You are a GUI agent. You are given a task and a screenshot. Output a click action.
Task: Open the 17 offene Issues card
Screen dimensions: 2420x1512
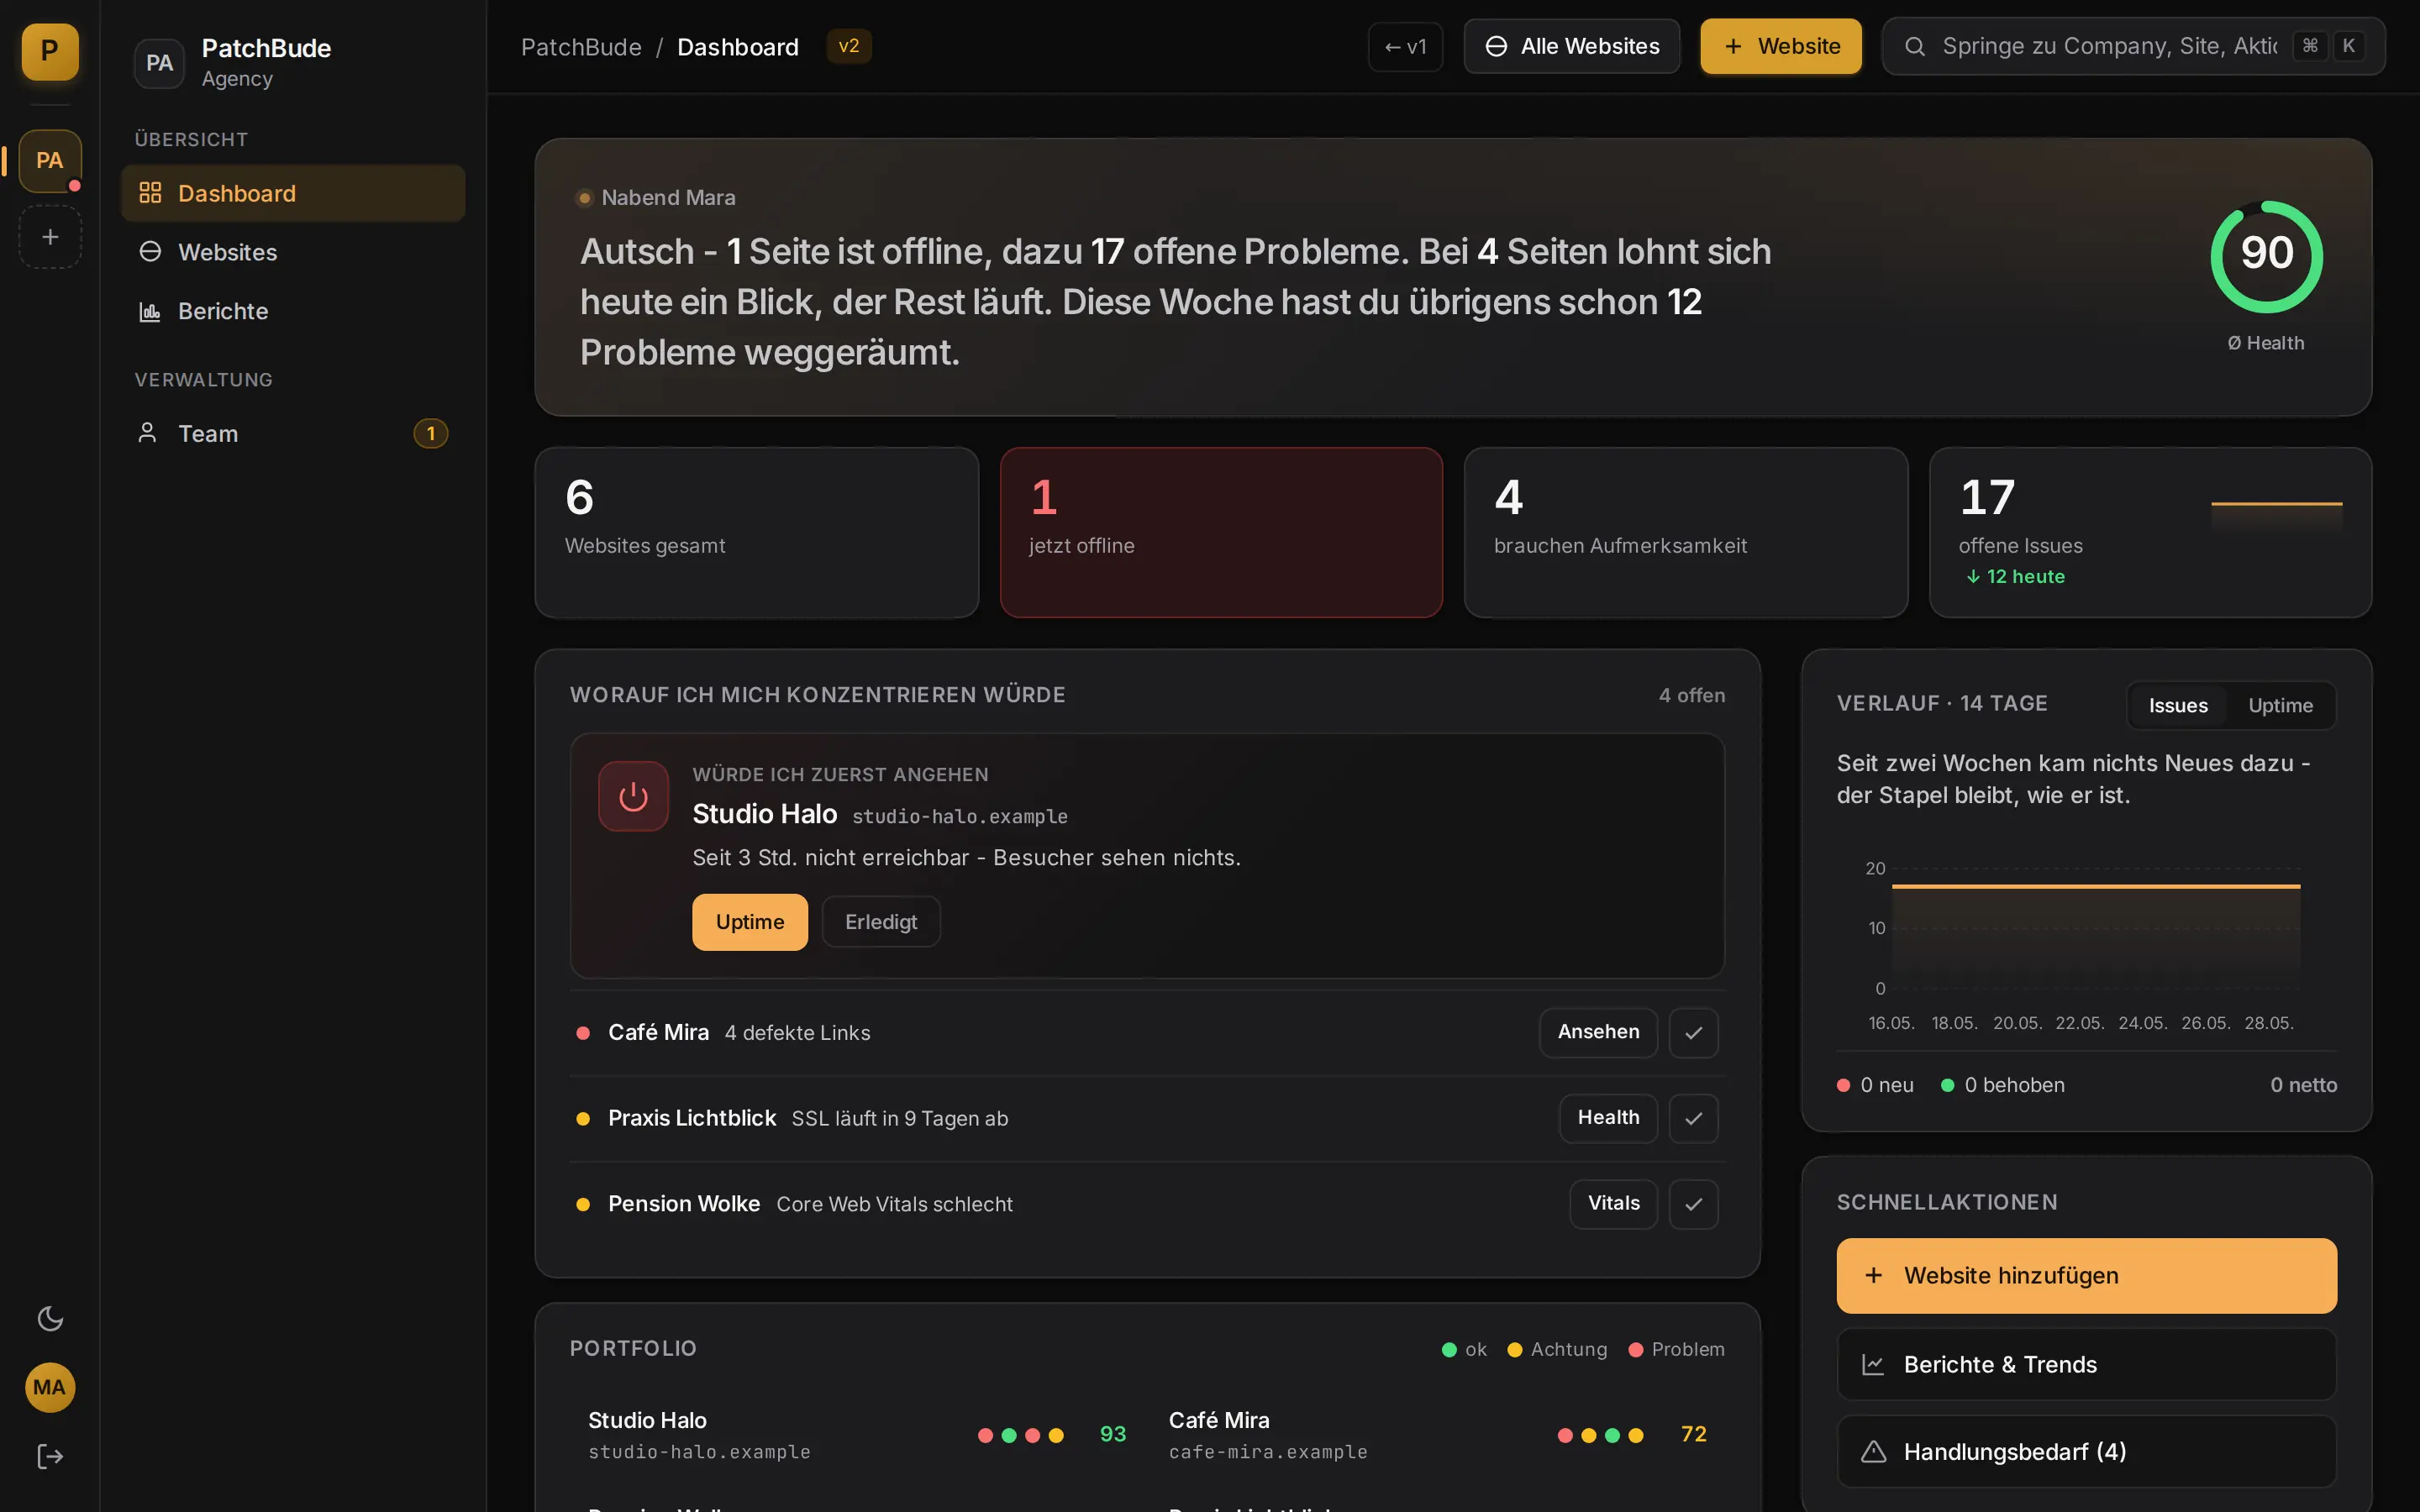pos(2150,532)
